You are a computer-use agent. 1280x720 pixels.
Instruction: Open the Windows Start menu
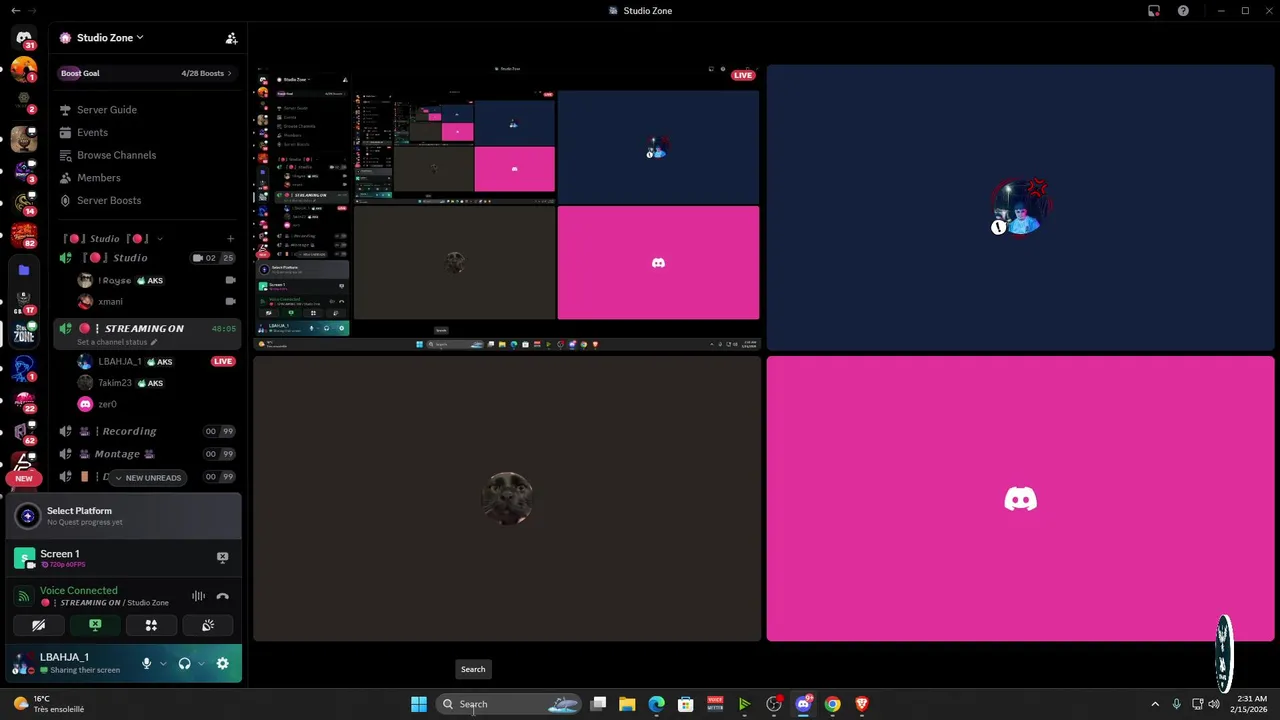click(x=419, y=704)
